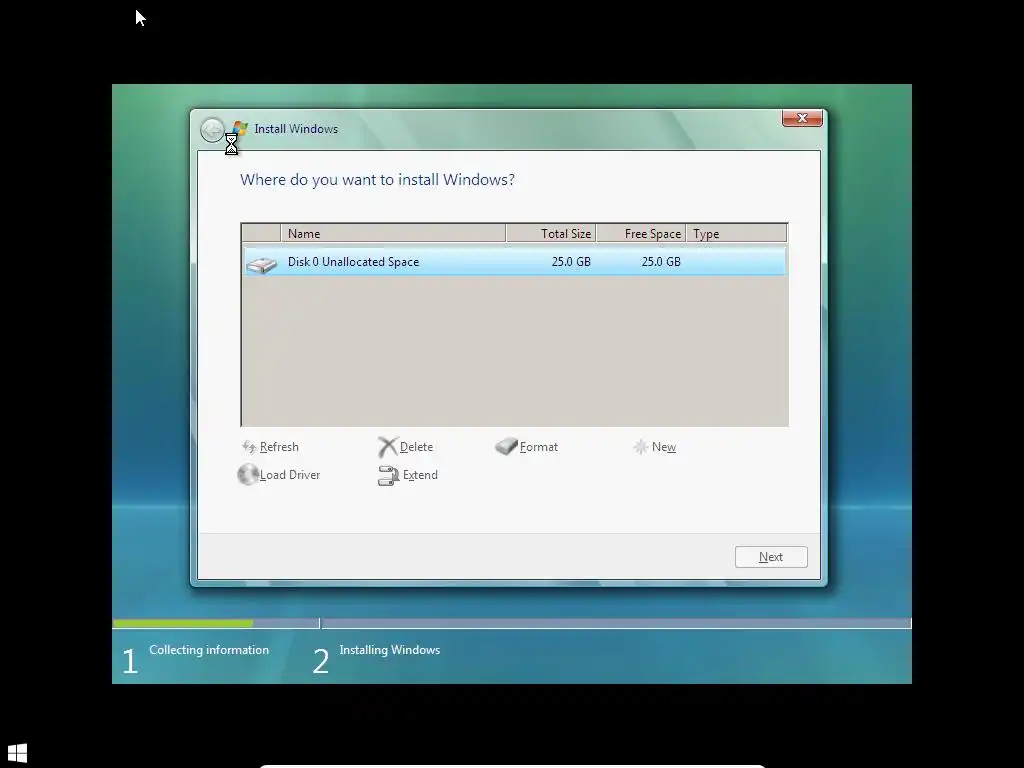Image resolution: width=1024 pixels, height=768 pixels.
Task: Sort by the Name column header
Action: (393, 233)
